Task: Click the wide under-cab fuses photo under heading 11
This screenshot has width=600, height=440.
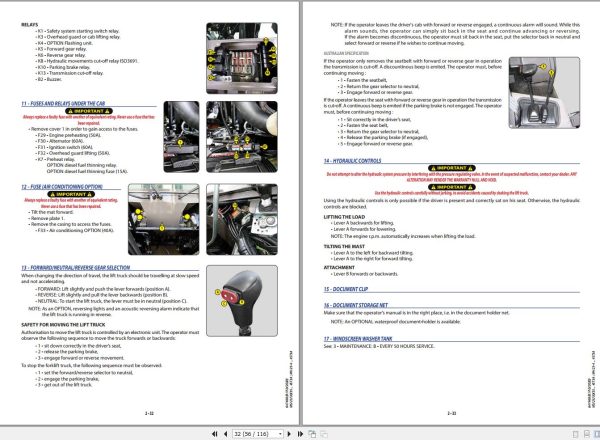Action: tap(242, 137)
